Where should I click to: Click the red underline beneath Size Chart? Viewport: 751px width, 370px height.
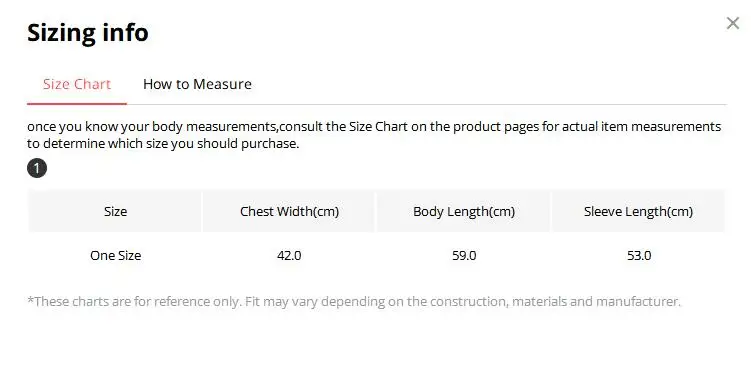(x=77, y=103)
